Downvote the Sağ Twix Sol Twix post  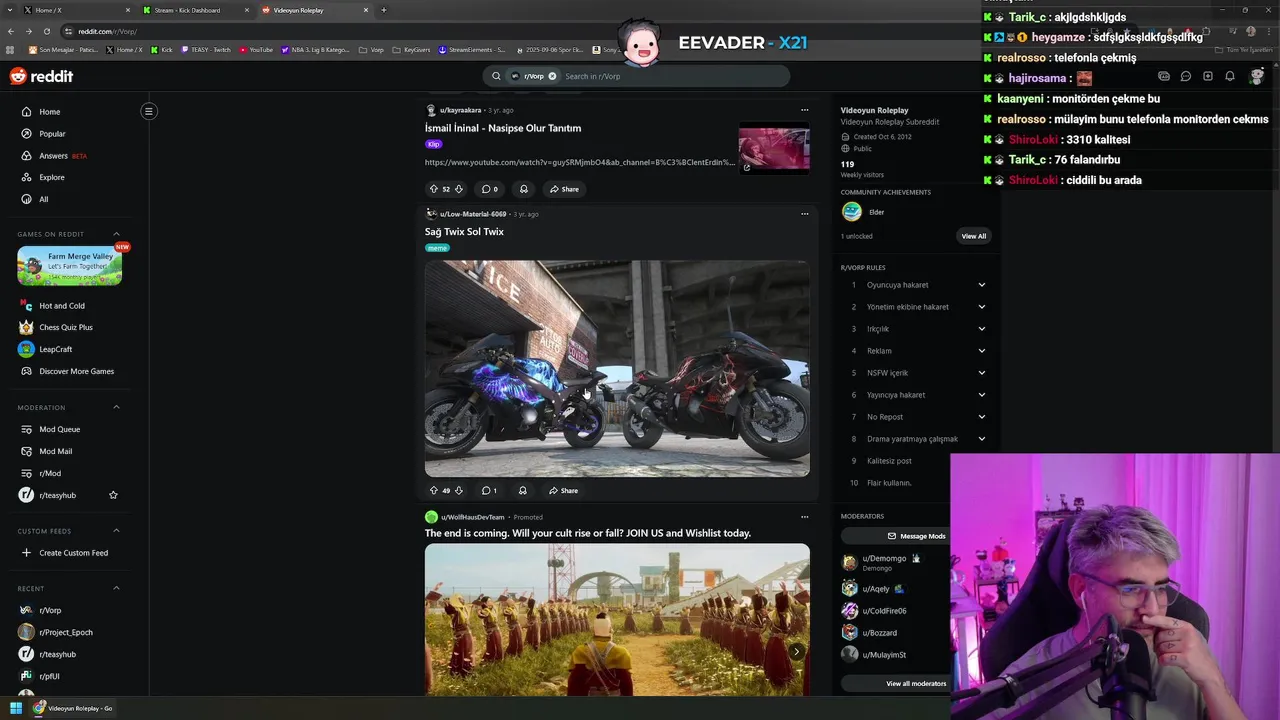459,491
